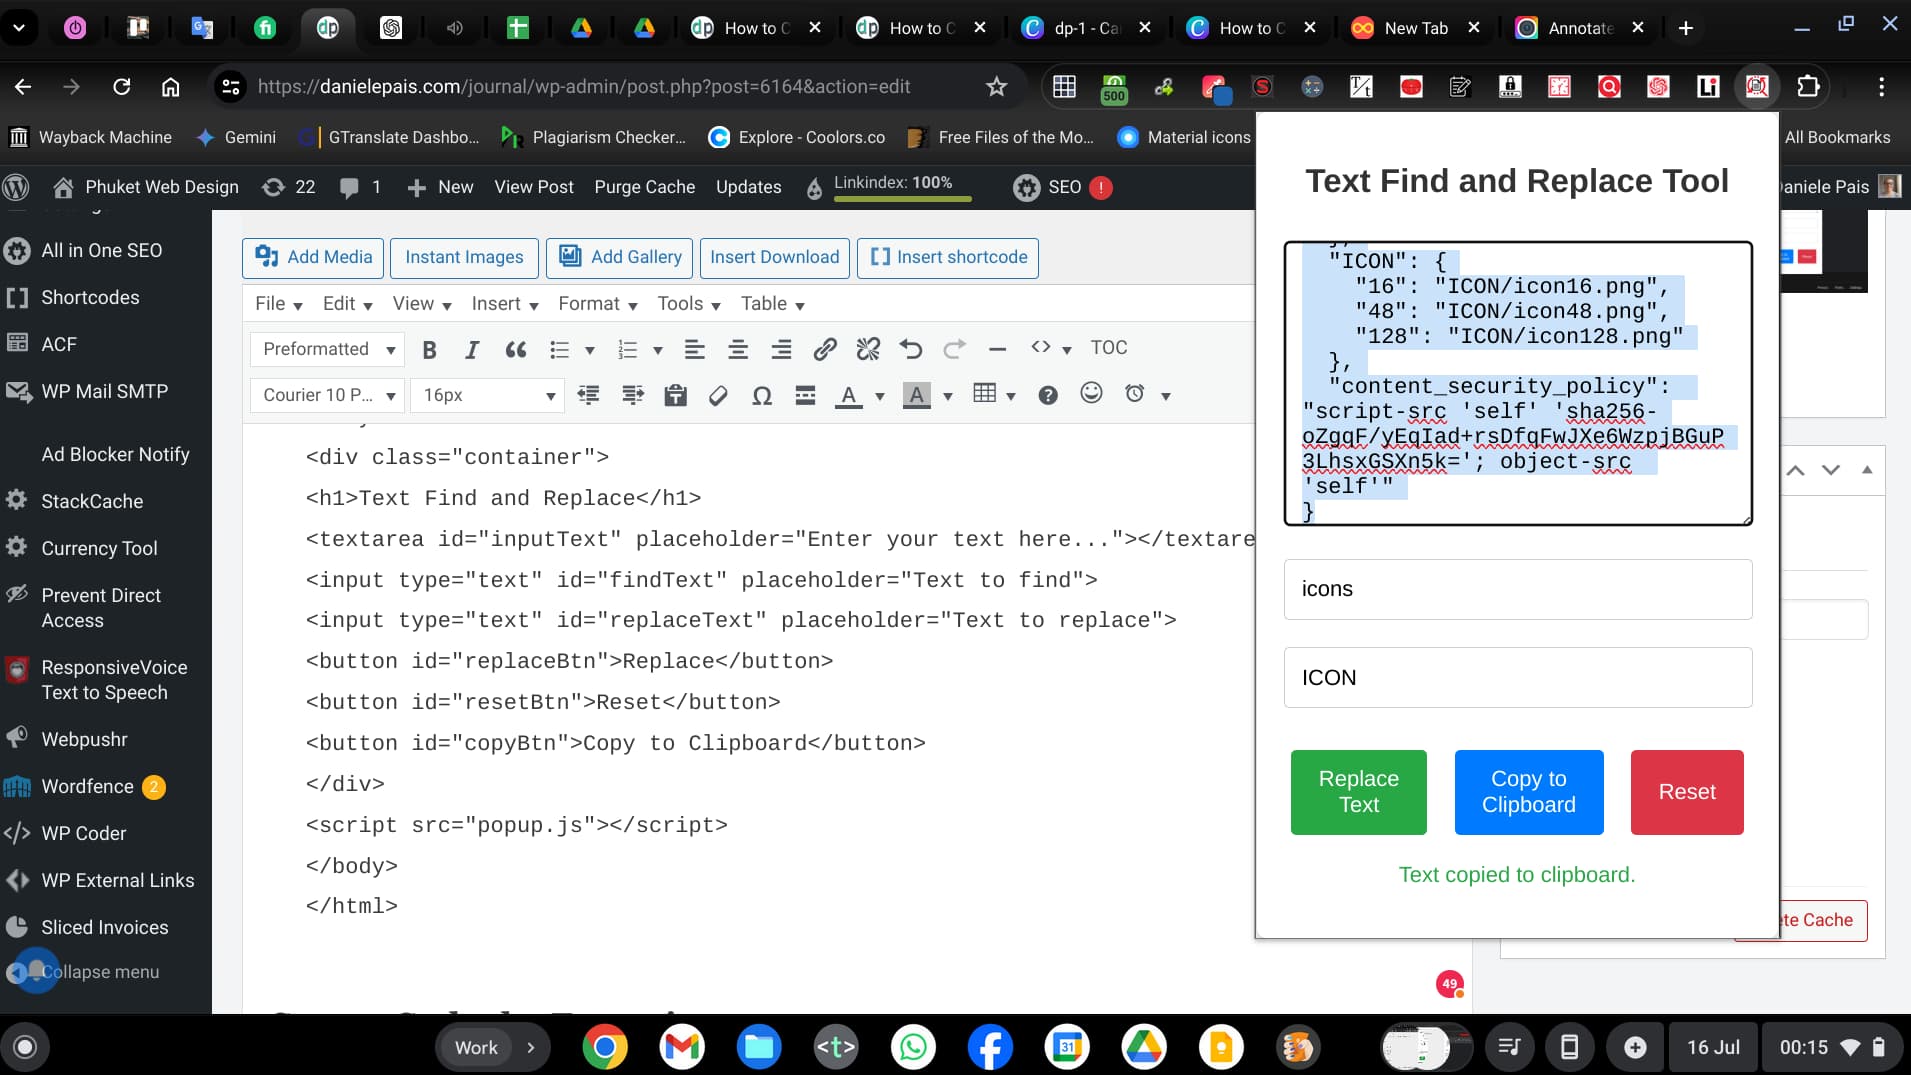Viewport: 1911px width, 1075px height.
Task: Collapse the WordPress admin menu
Action: point(100,972)
